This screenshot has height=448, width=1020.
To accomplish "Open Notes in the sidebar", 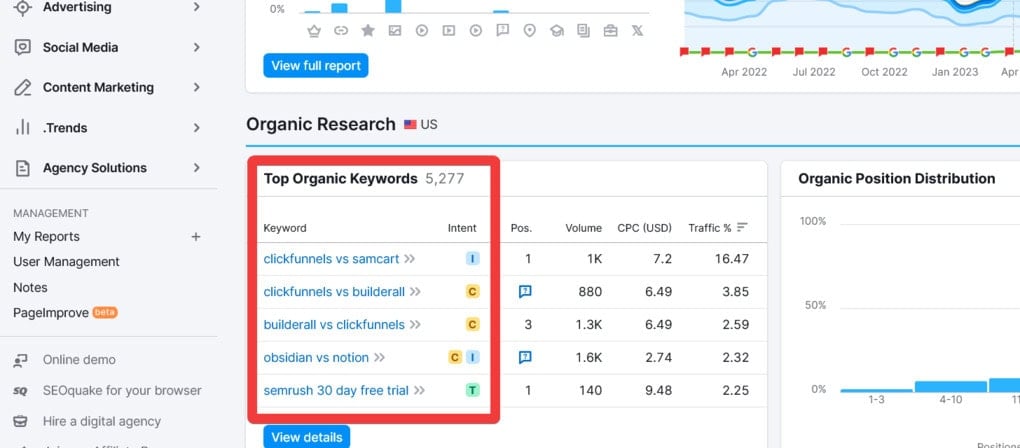I will pos(30,287).
